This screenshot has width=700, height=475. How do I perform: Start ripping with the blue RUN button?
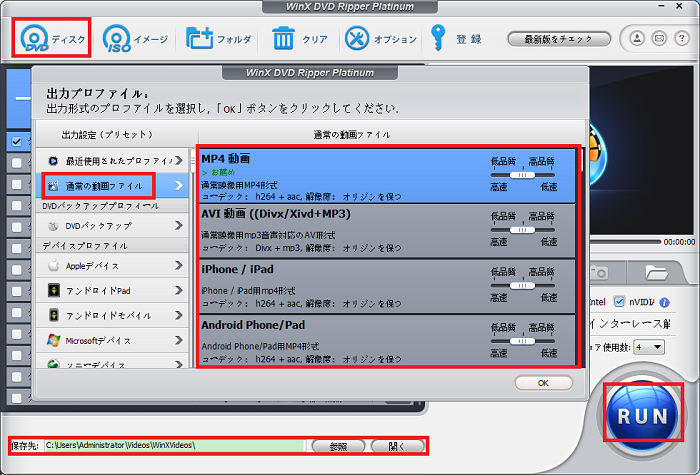(642, 416)
